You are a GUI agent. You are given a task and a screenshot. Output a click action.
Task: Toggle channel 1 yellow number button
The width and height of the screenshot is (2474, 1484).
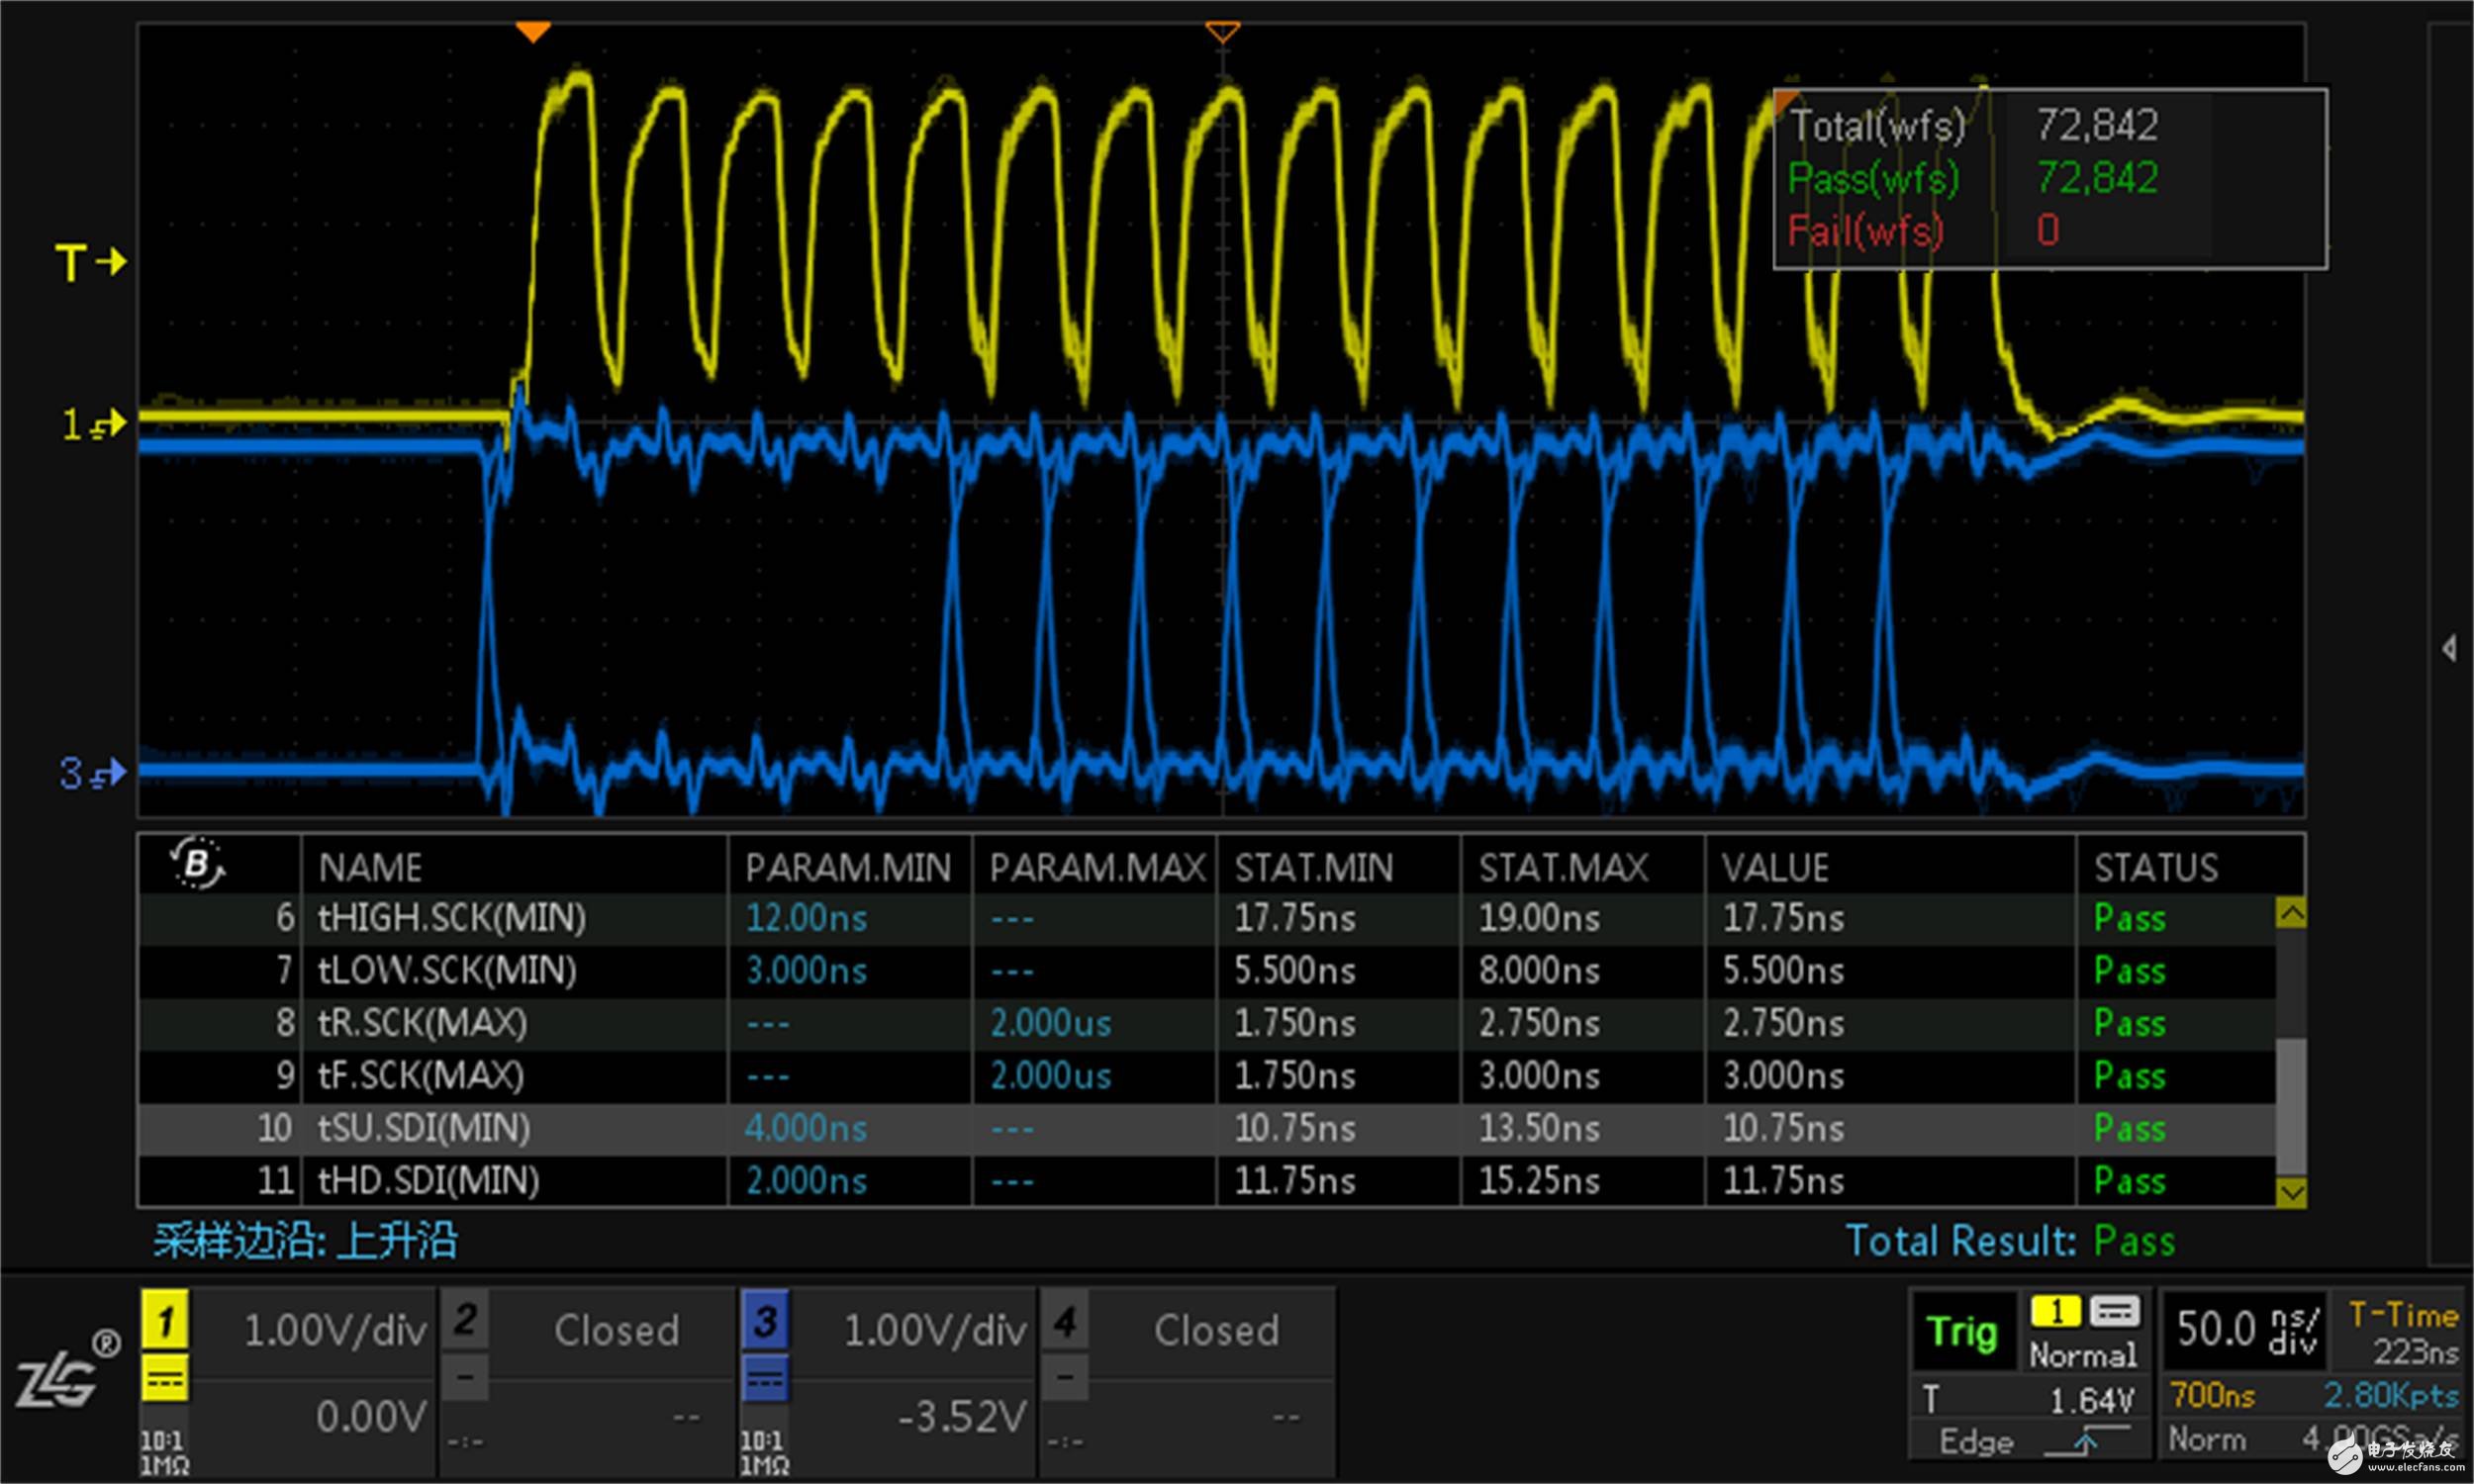pyautogui.click(x=165, y=1321)
